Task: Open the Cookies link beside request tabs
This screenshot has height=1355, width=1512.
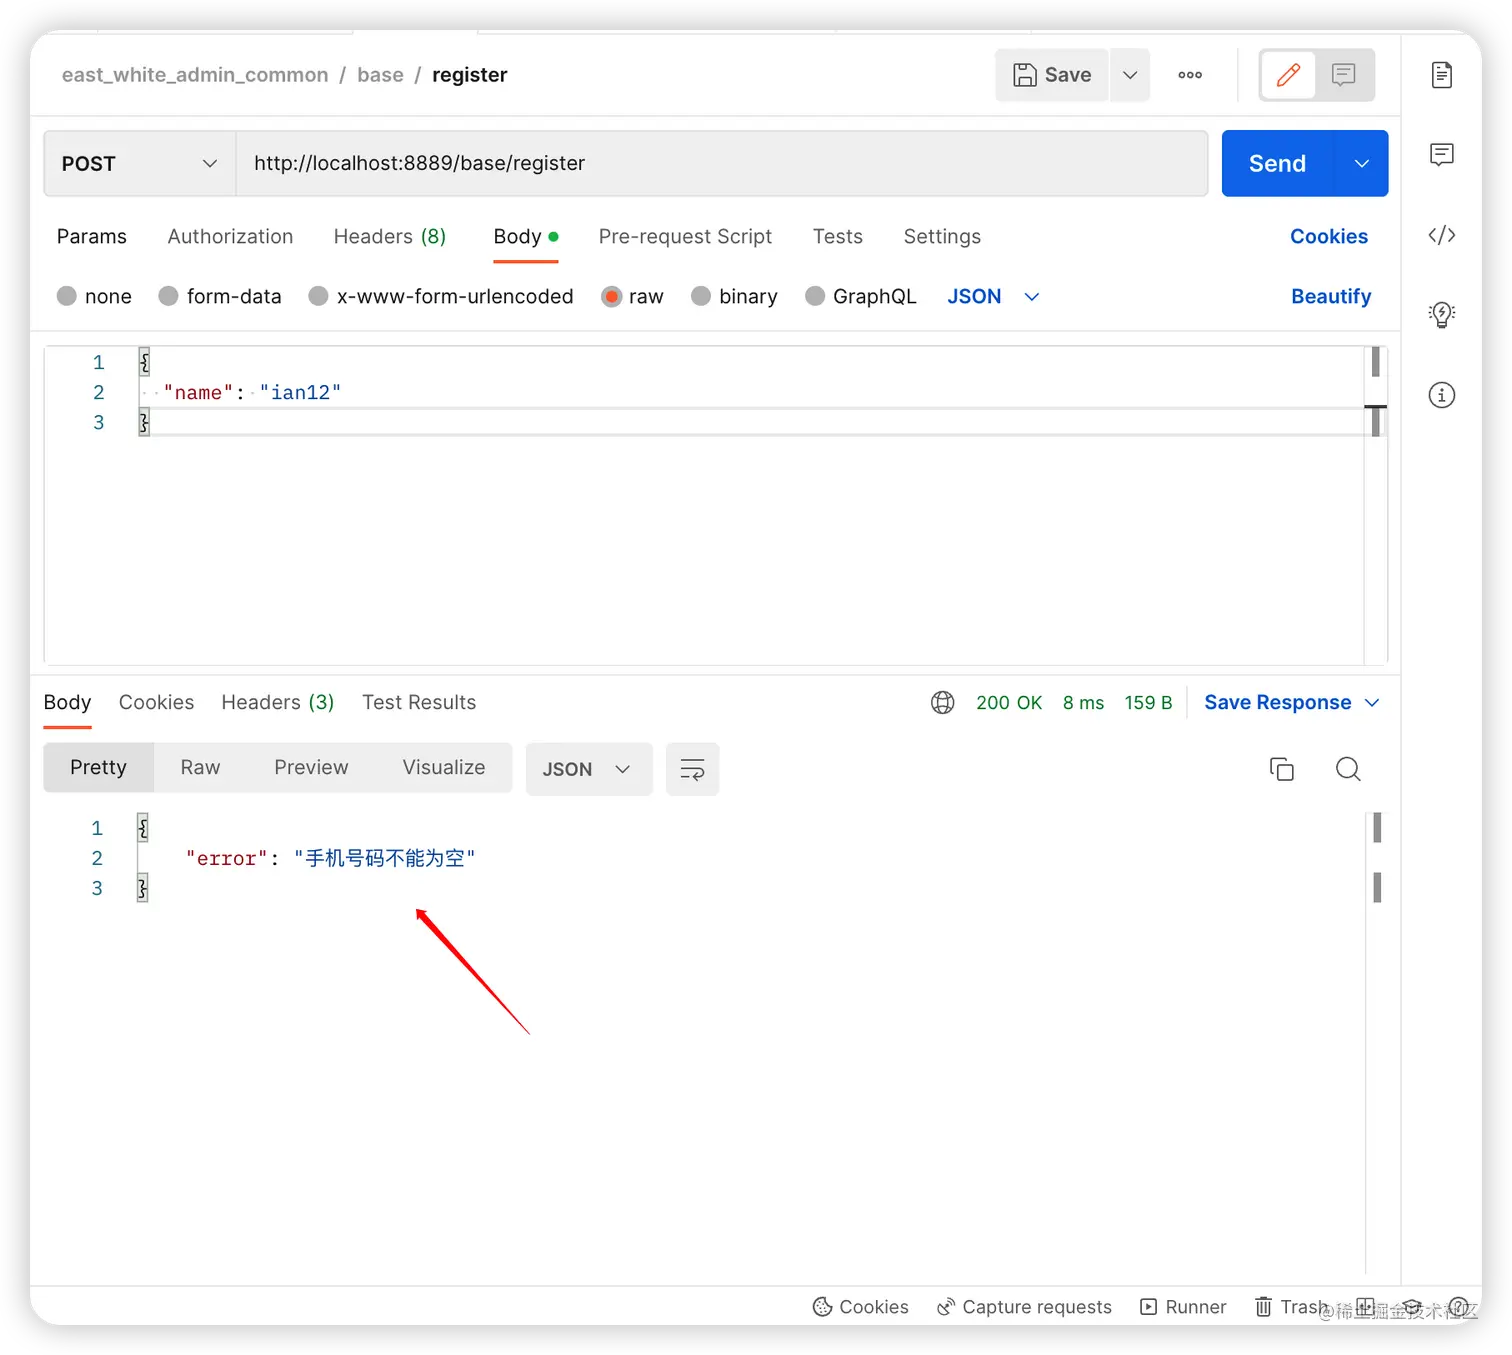Action: tap(1329, 237)
